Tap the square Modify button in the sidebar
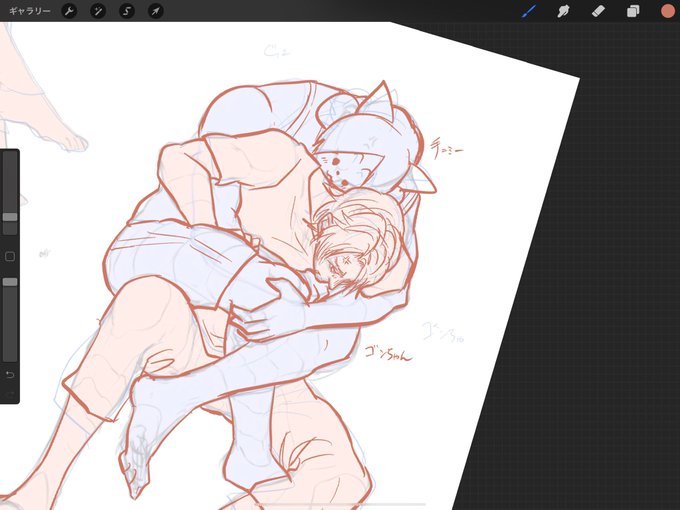 click(x=10, y=256)
